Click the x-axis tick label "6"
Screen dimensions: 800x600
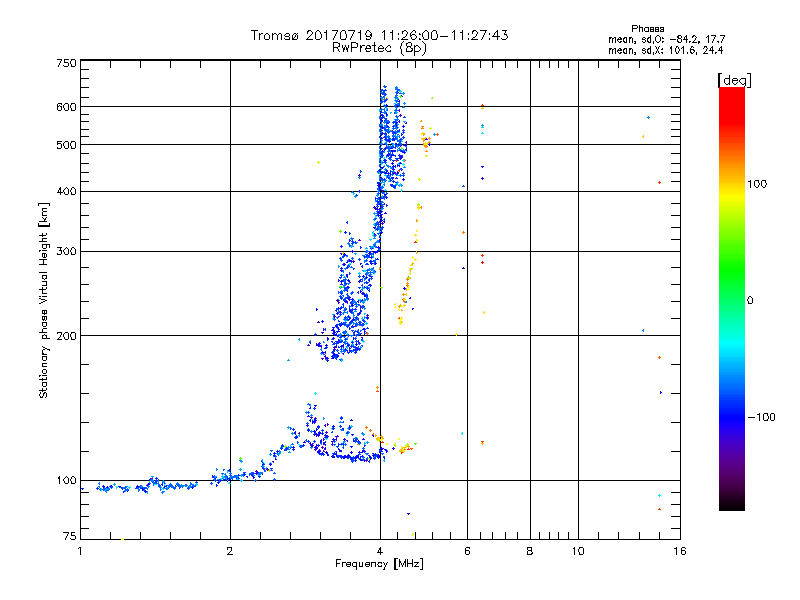tap(467, 551)
